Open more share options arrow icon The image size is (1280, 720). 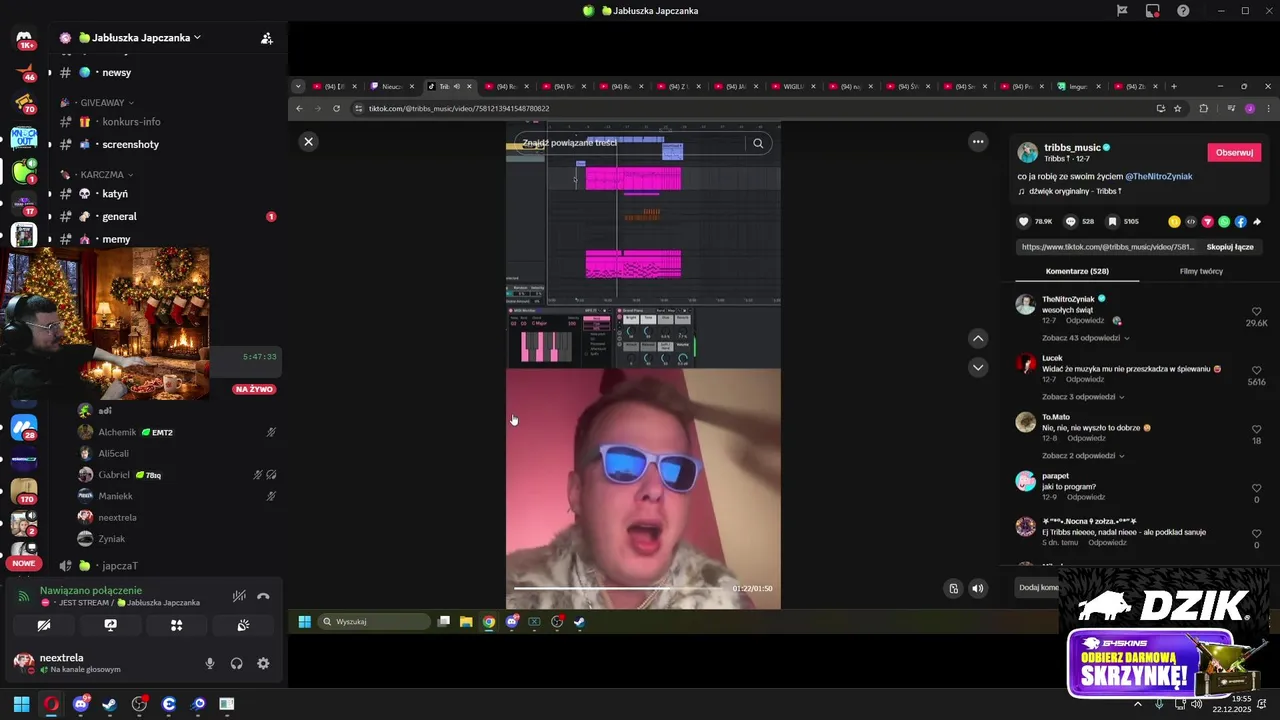(1257, 222)
